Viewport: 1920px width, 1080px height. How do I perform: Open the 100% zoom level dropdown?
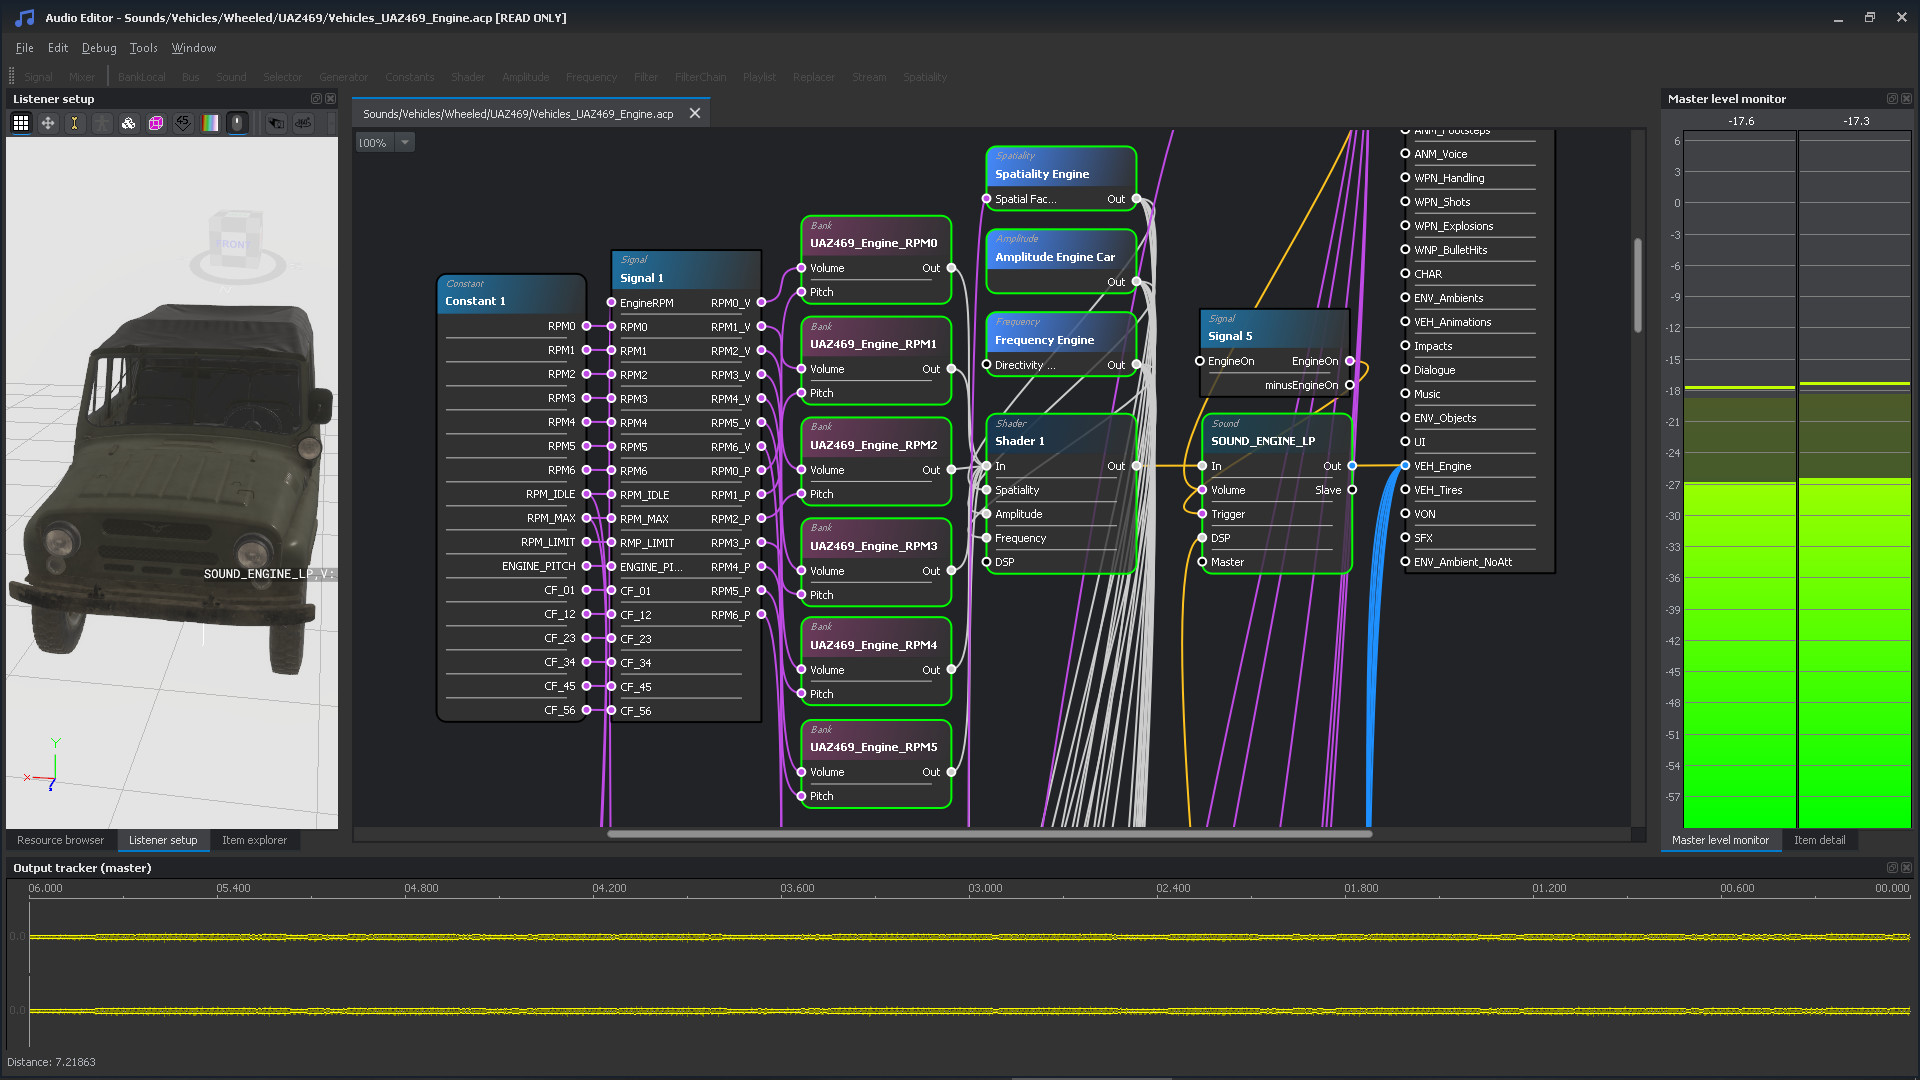click(x=404, y=142)
